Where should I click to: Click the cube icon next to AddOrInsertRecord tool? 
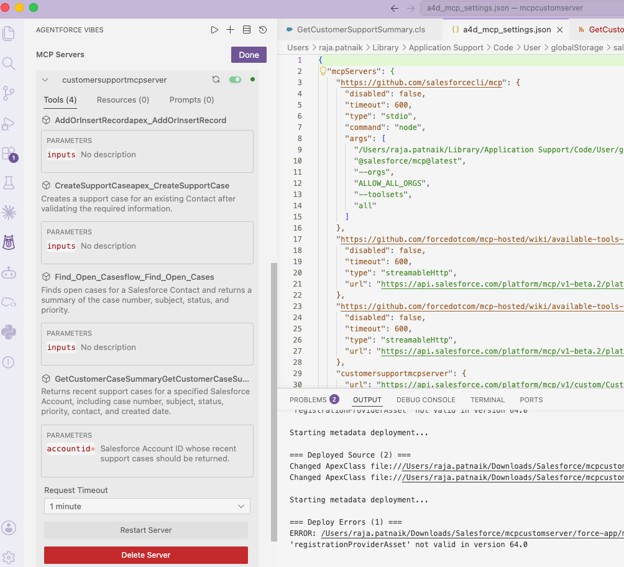coord(46,120)
